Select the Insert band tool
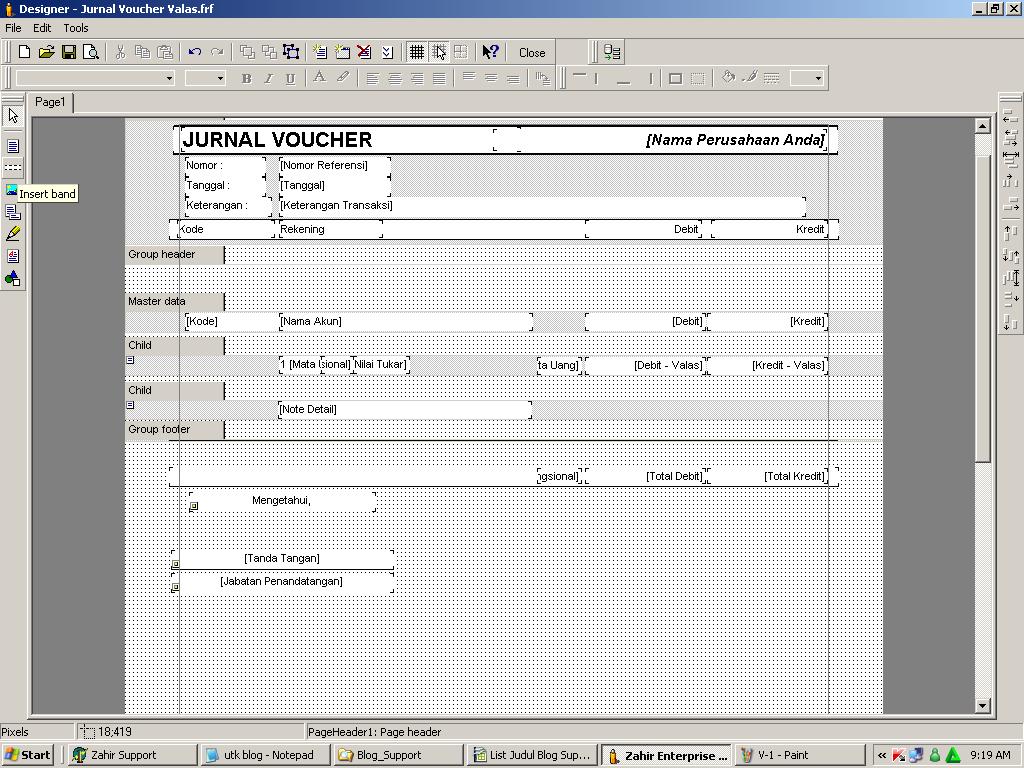This screenshot has width=1024, height=768. click(13, 168)
